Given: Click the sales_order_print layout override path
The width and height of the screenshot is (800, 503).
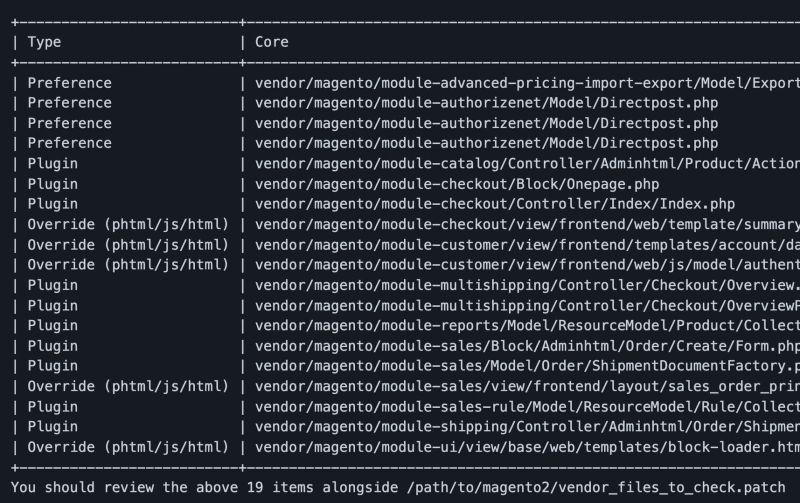Looking at the screenshot, I should pos(528,387).
